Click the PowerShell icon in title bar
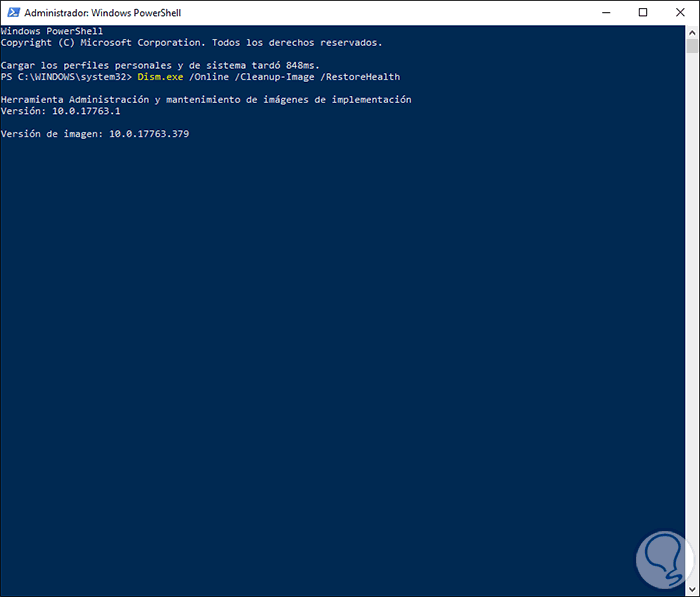The width and height of the screenshot is (700, 597). (13, 13)
